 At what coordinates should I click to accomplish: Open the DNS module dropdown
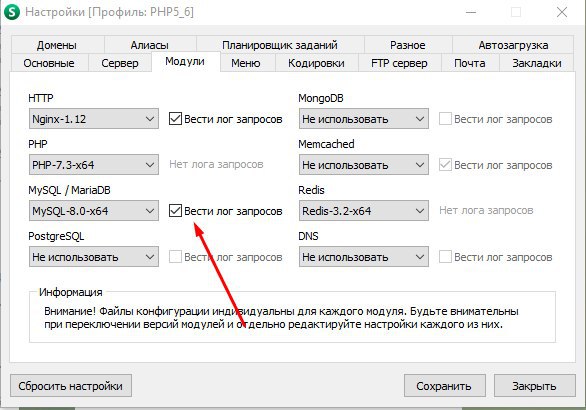click(364, 257)
